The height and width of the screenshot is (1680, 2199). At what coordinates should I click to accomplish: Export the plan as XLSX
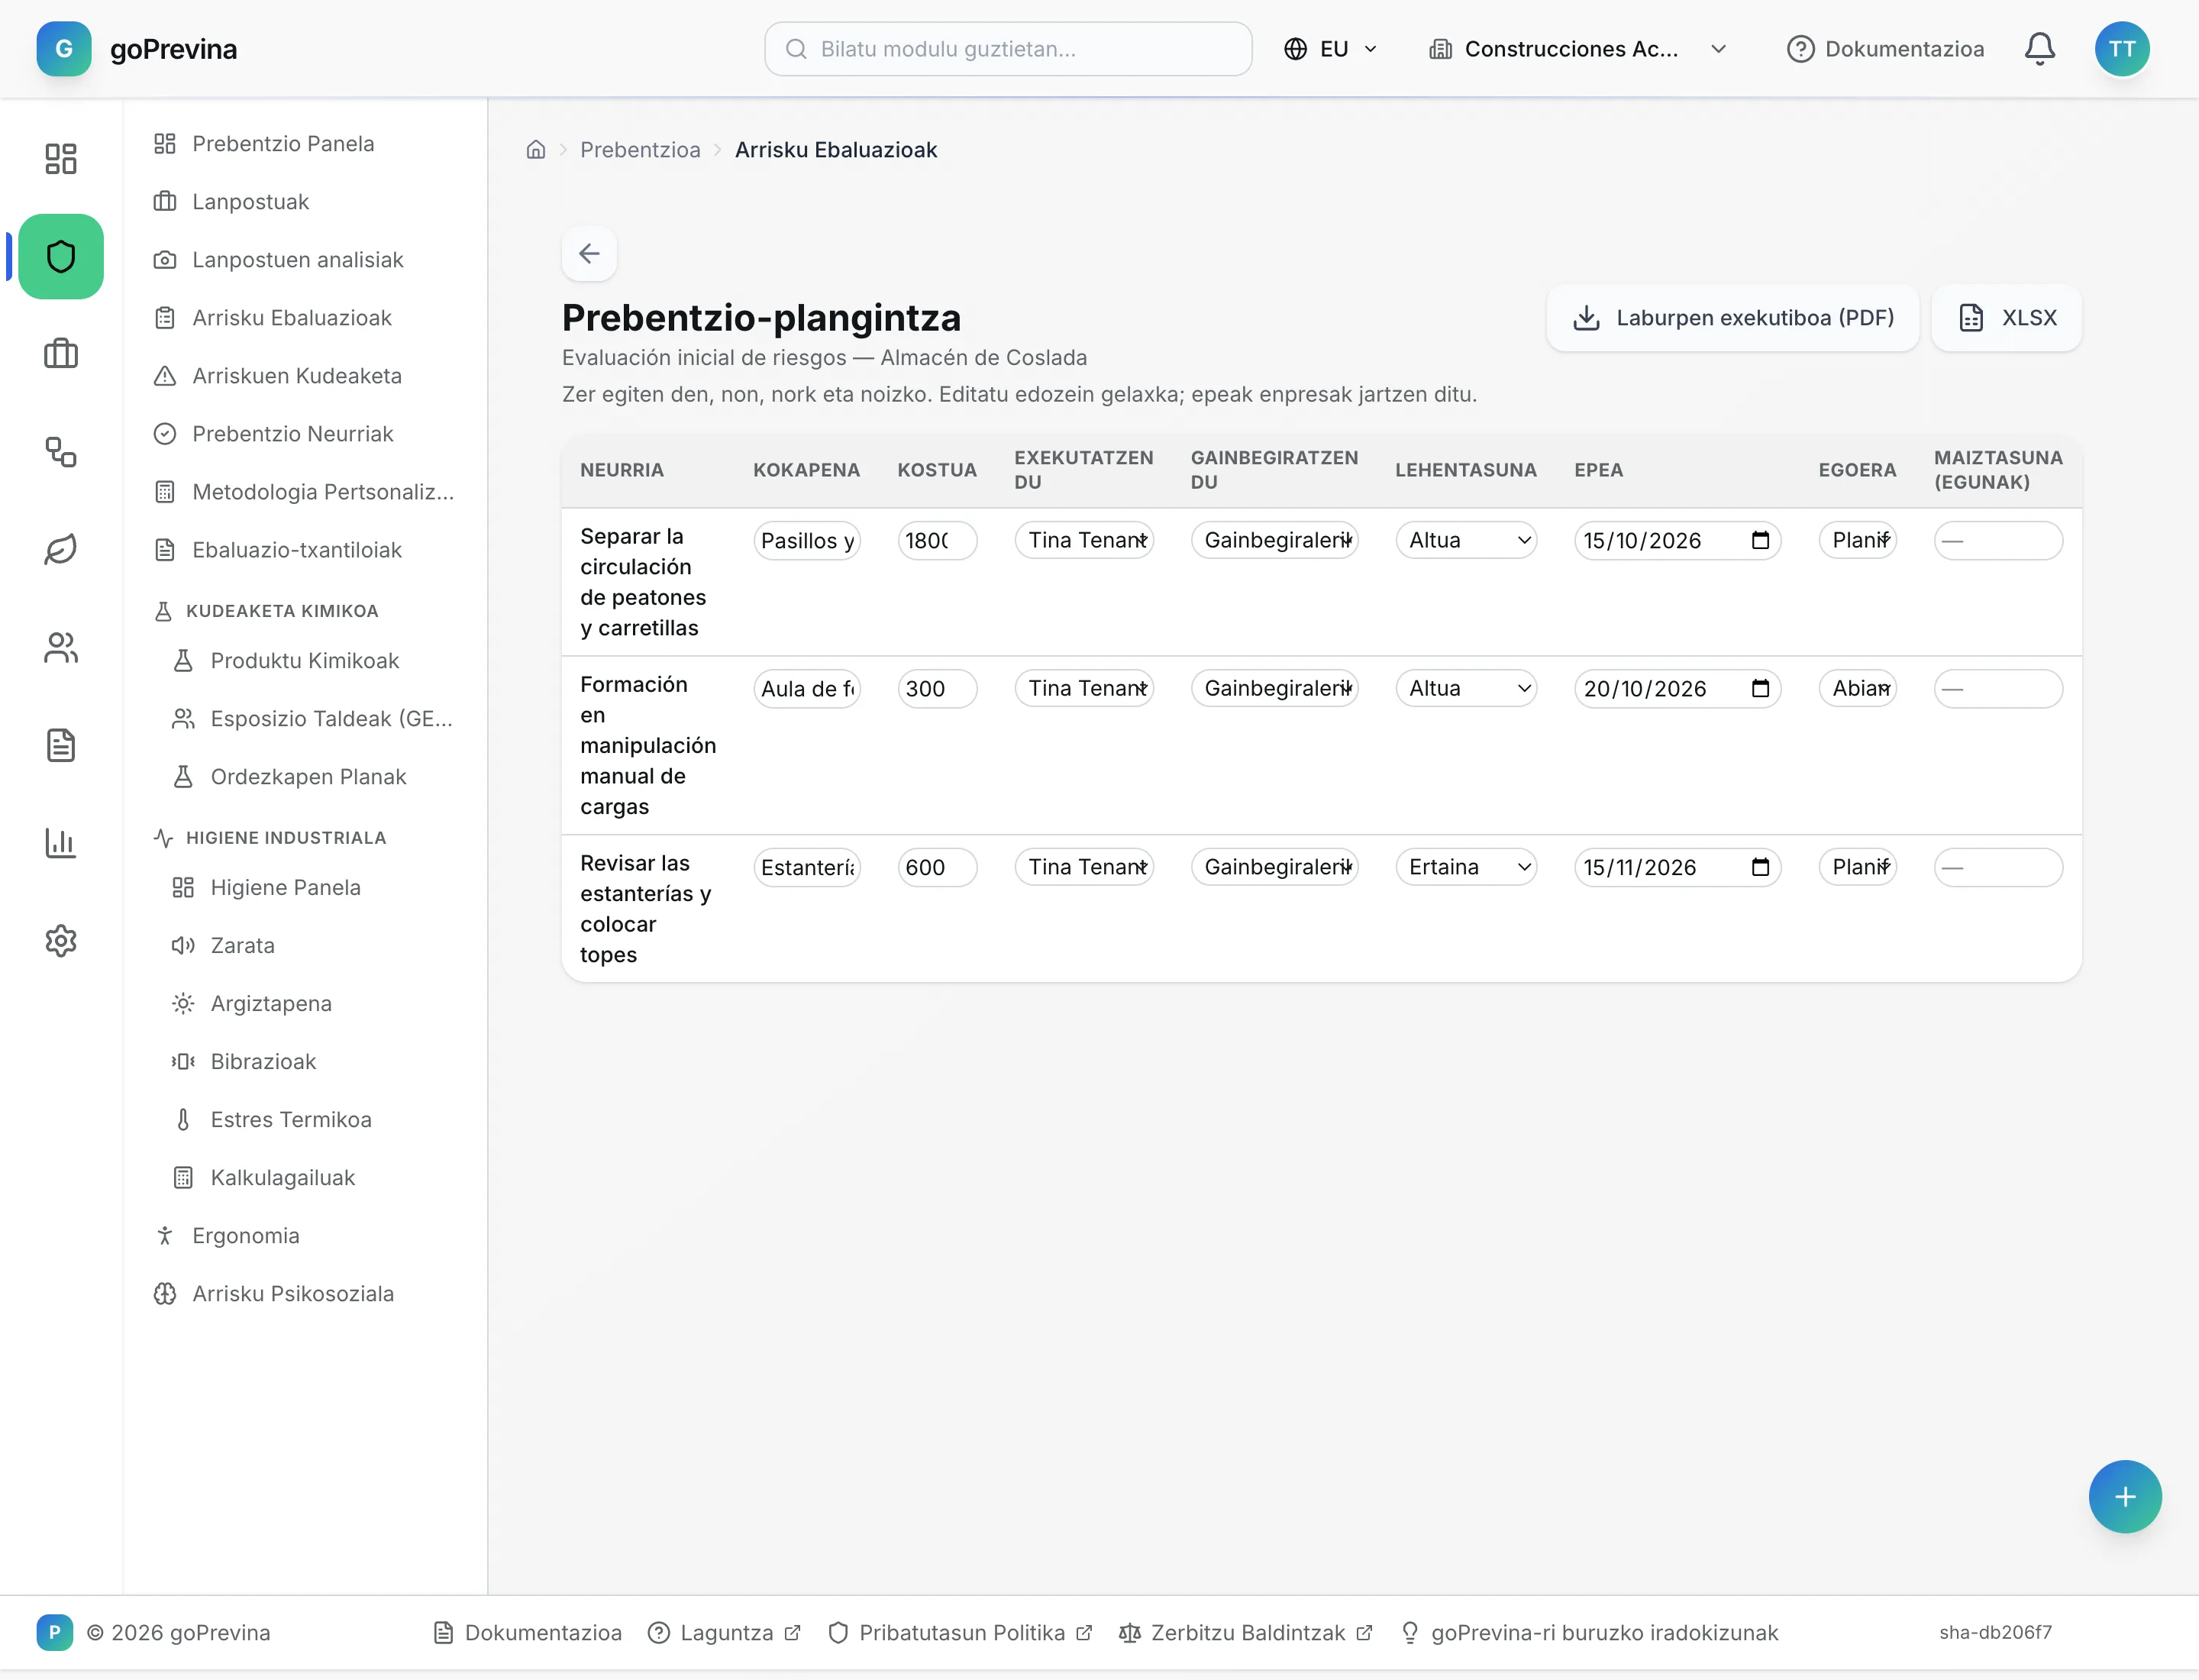[2006, 318]
